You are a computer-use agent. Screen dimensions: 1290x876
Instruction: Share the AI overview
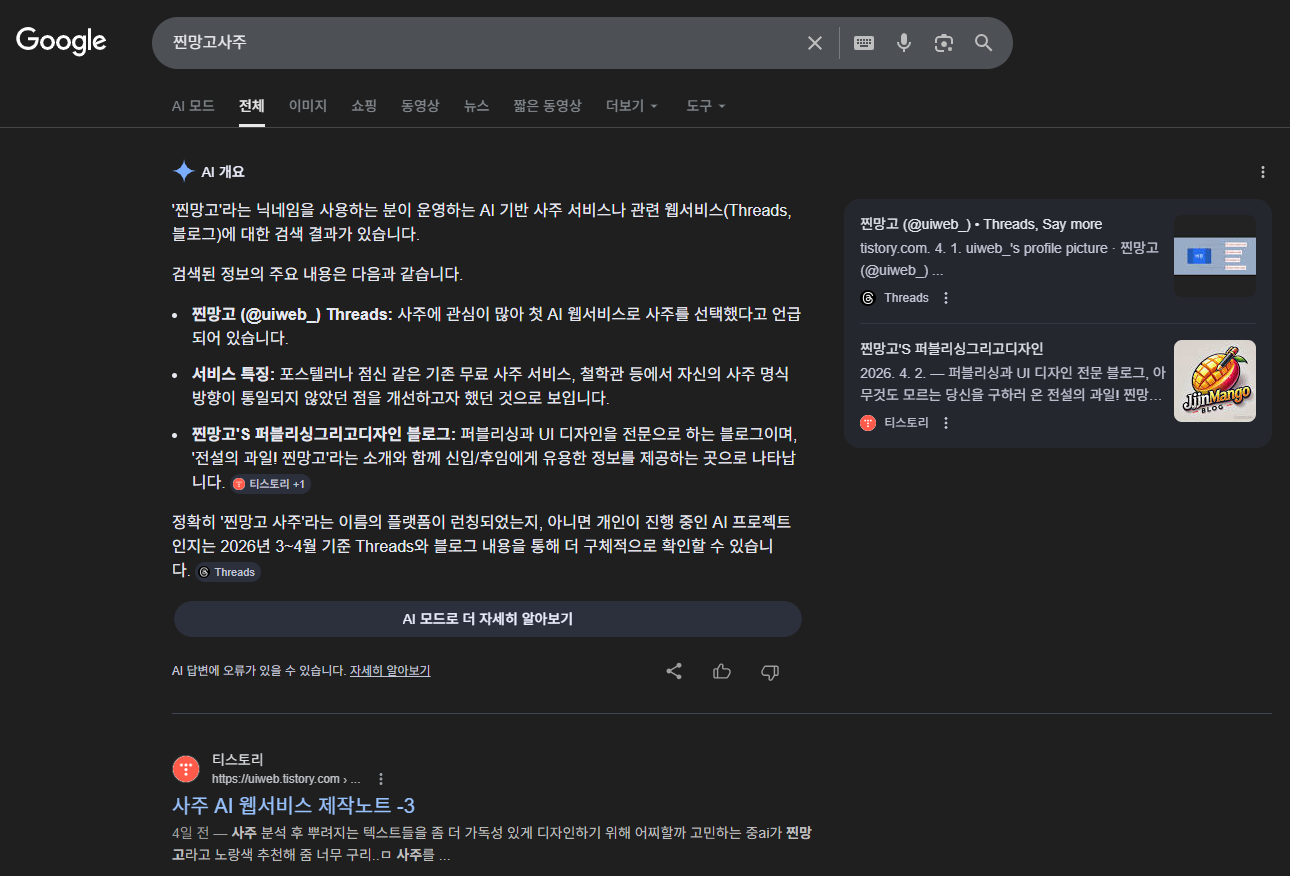674,672
